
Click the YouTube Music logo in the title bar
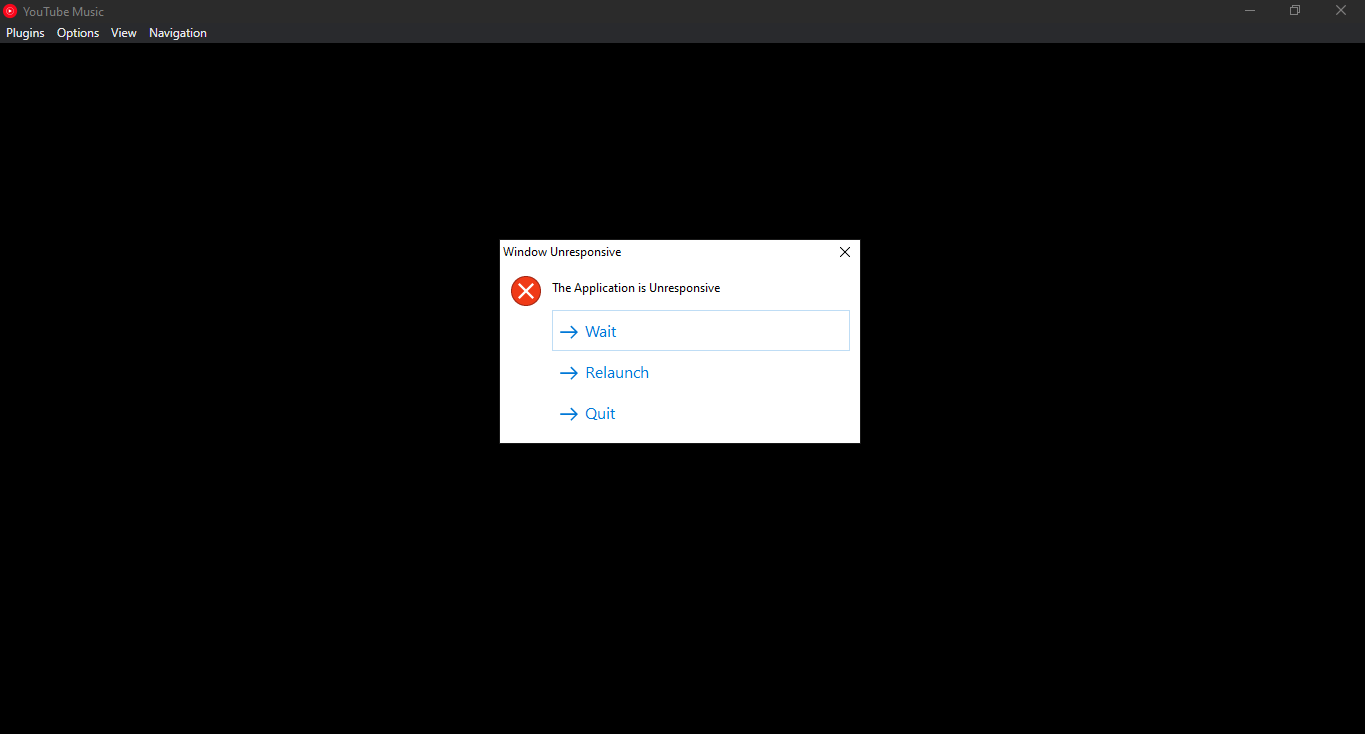tap(11, 11)
